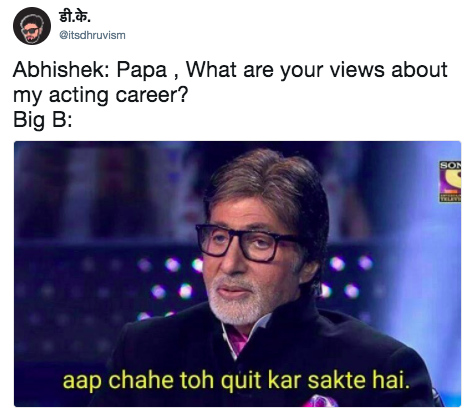The height and width of the screenshot is (413, 474).
Task: Click the yellow subtitle caption text
Action: pyautogui.click(x=236, y=380)
